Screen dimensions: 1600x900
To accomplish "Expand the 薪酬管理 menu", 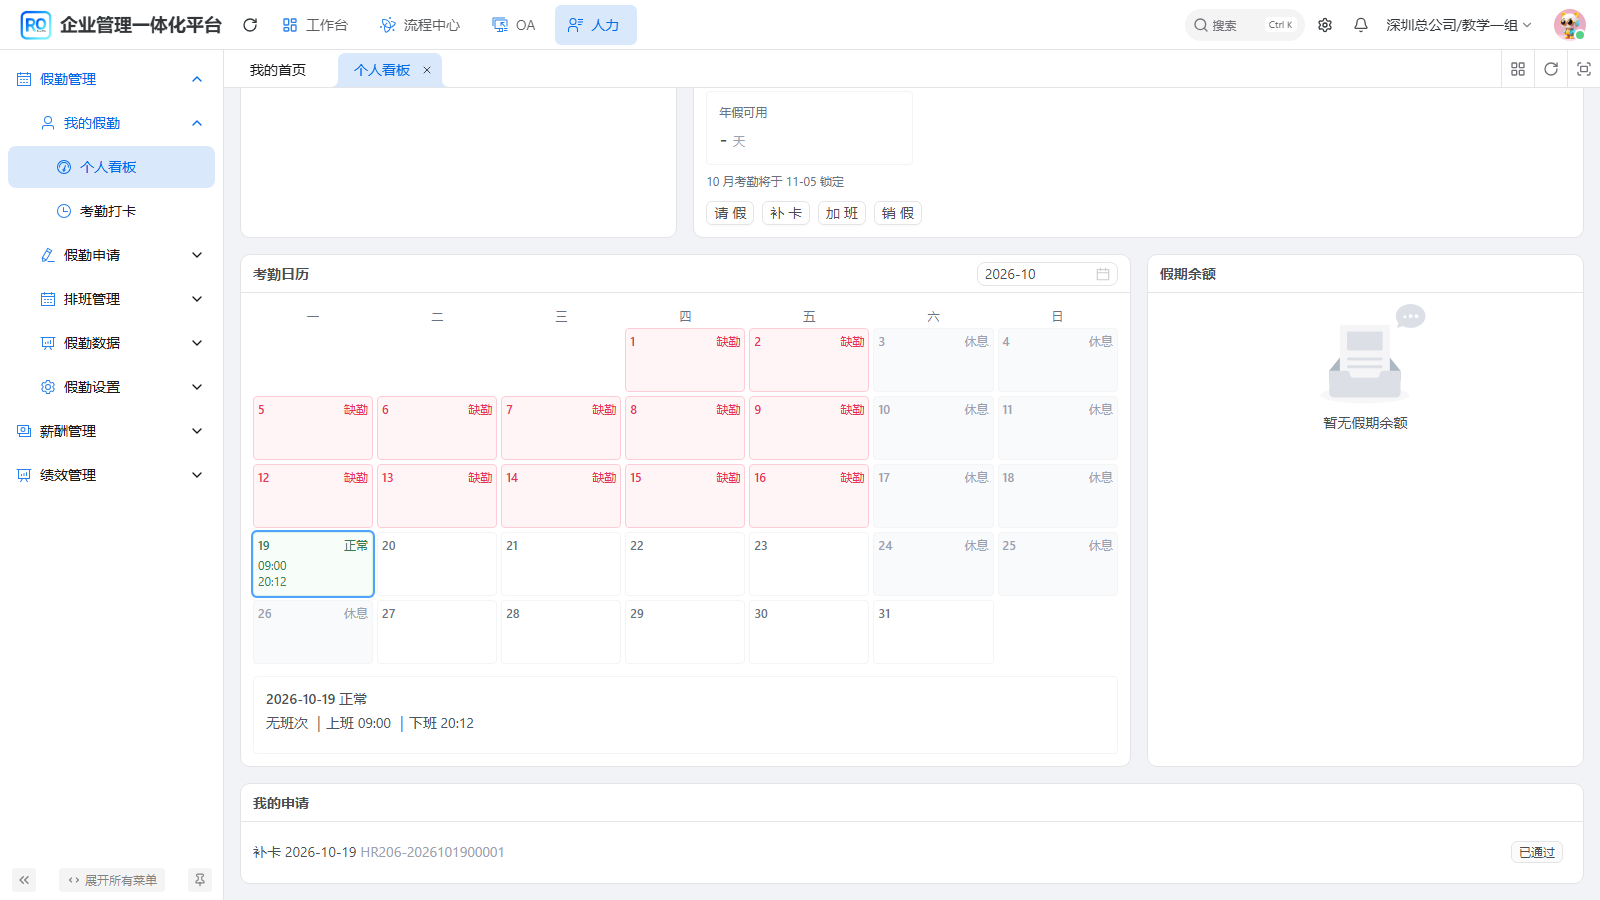I will click(x=111, y=431).
